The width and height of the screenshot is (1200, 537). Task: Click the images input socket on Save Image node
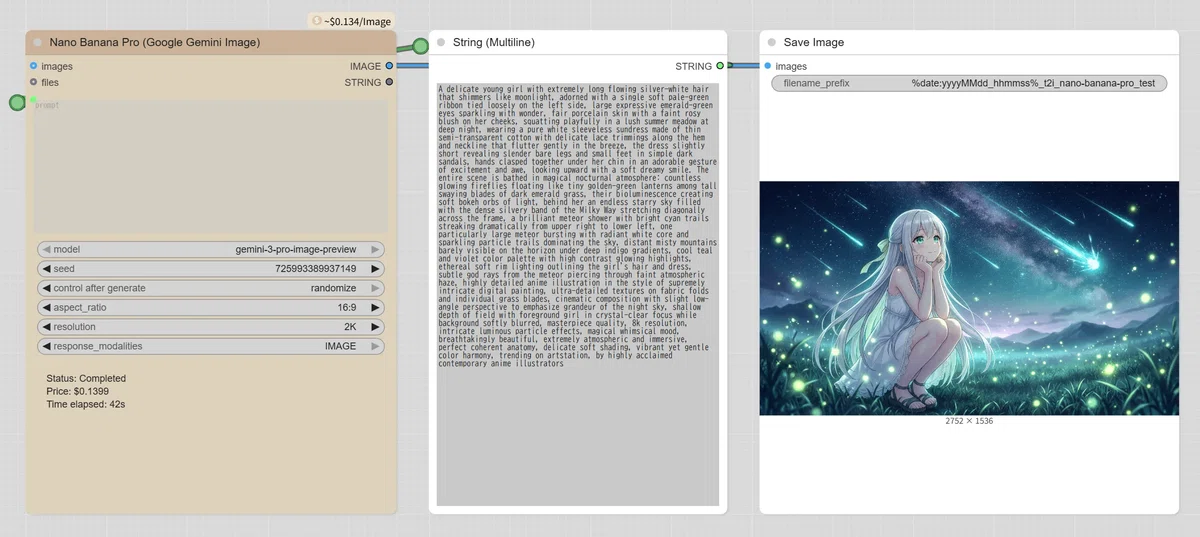768,66
